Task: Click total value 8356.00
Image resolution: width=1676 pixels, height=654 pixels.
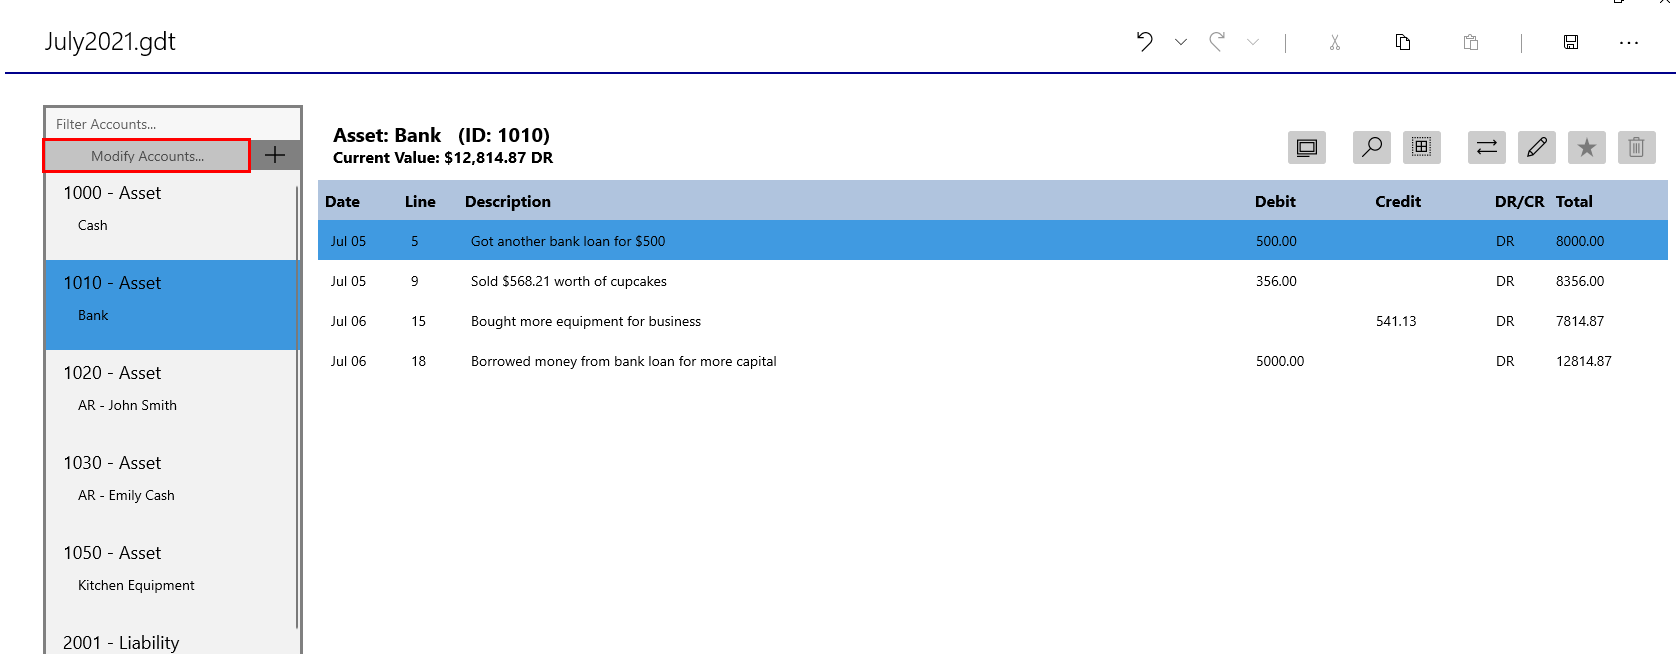Action: [x=1580, y=281]
